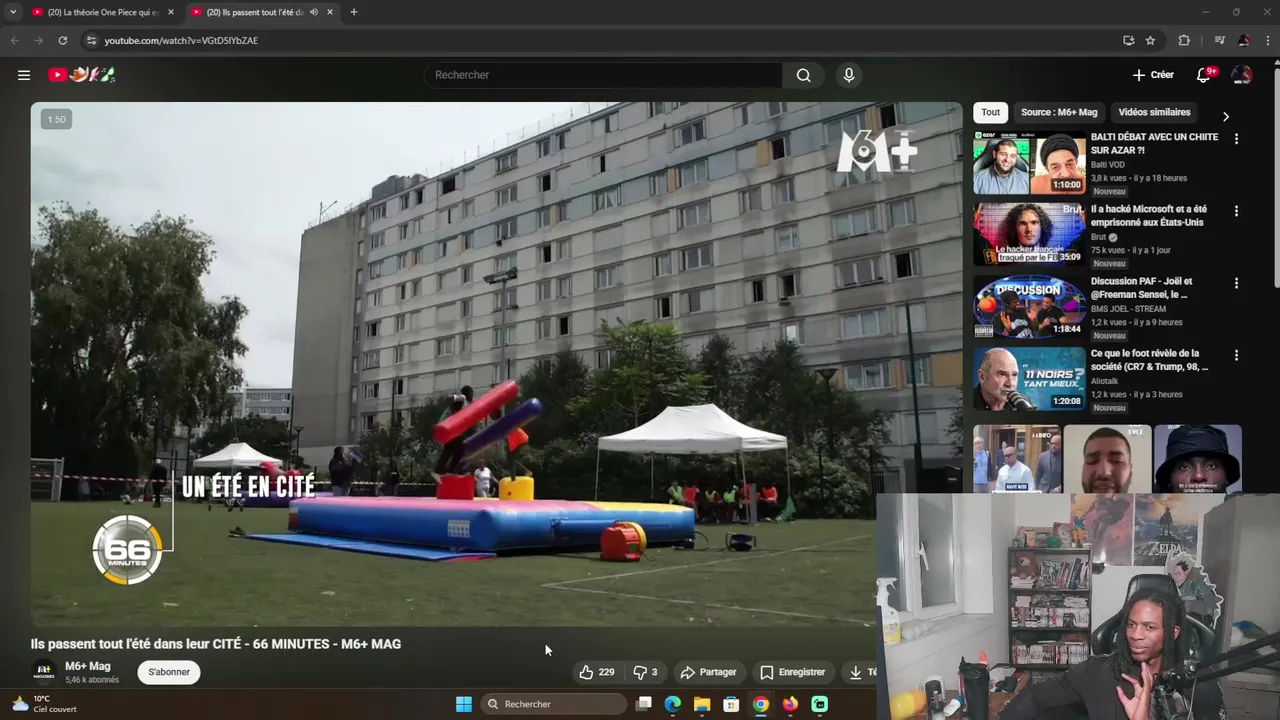
Task: Open options for BALTI DÉBAT video
Action: 1236,139
